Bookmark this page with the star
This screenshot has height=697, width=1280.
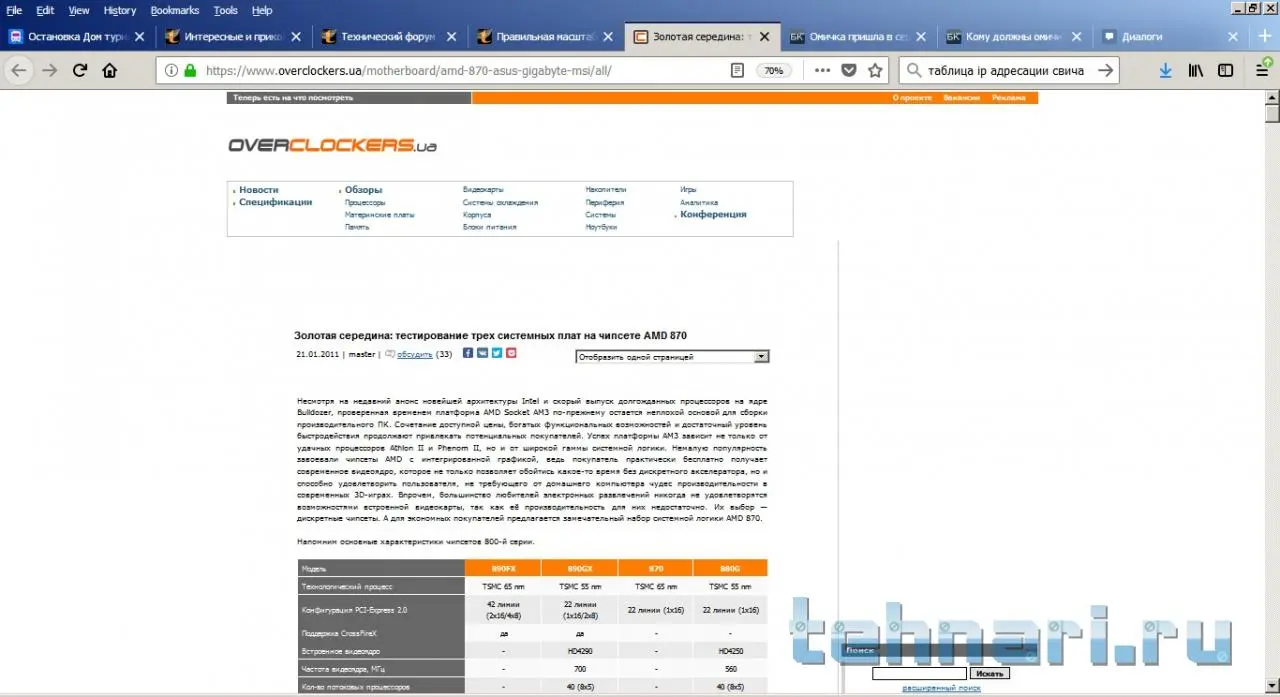pos(875,71)
